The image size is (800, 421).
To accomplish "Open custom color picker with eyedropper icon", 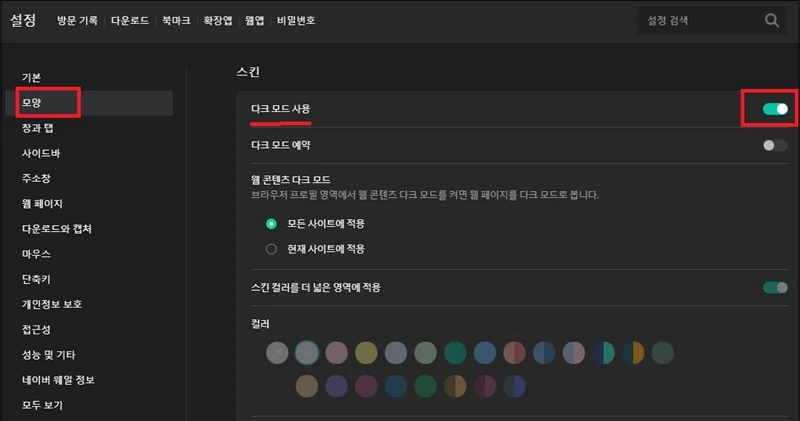I will point(277,353).
